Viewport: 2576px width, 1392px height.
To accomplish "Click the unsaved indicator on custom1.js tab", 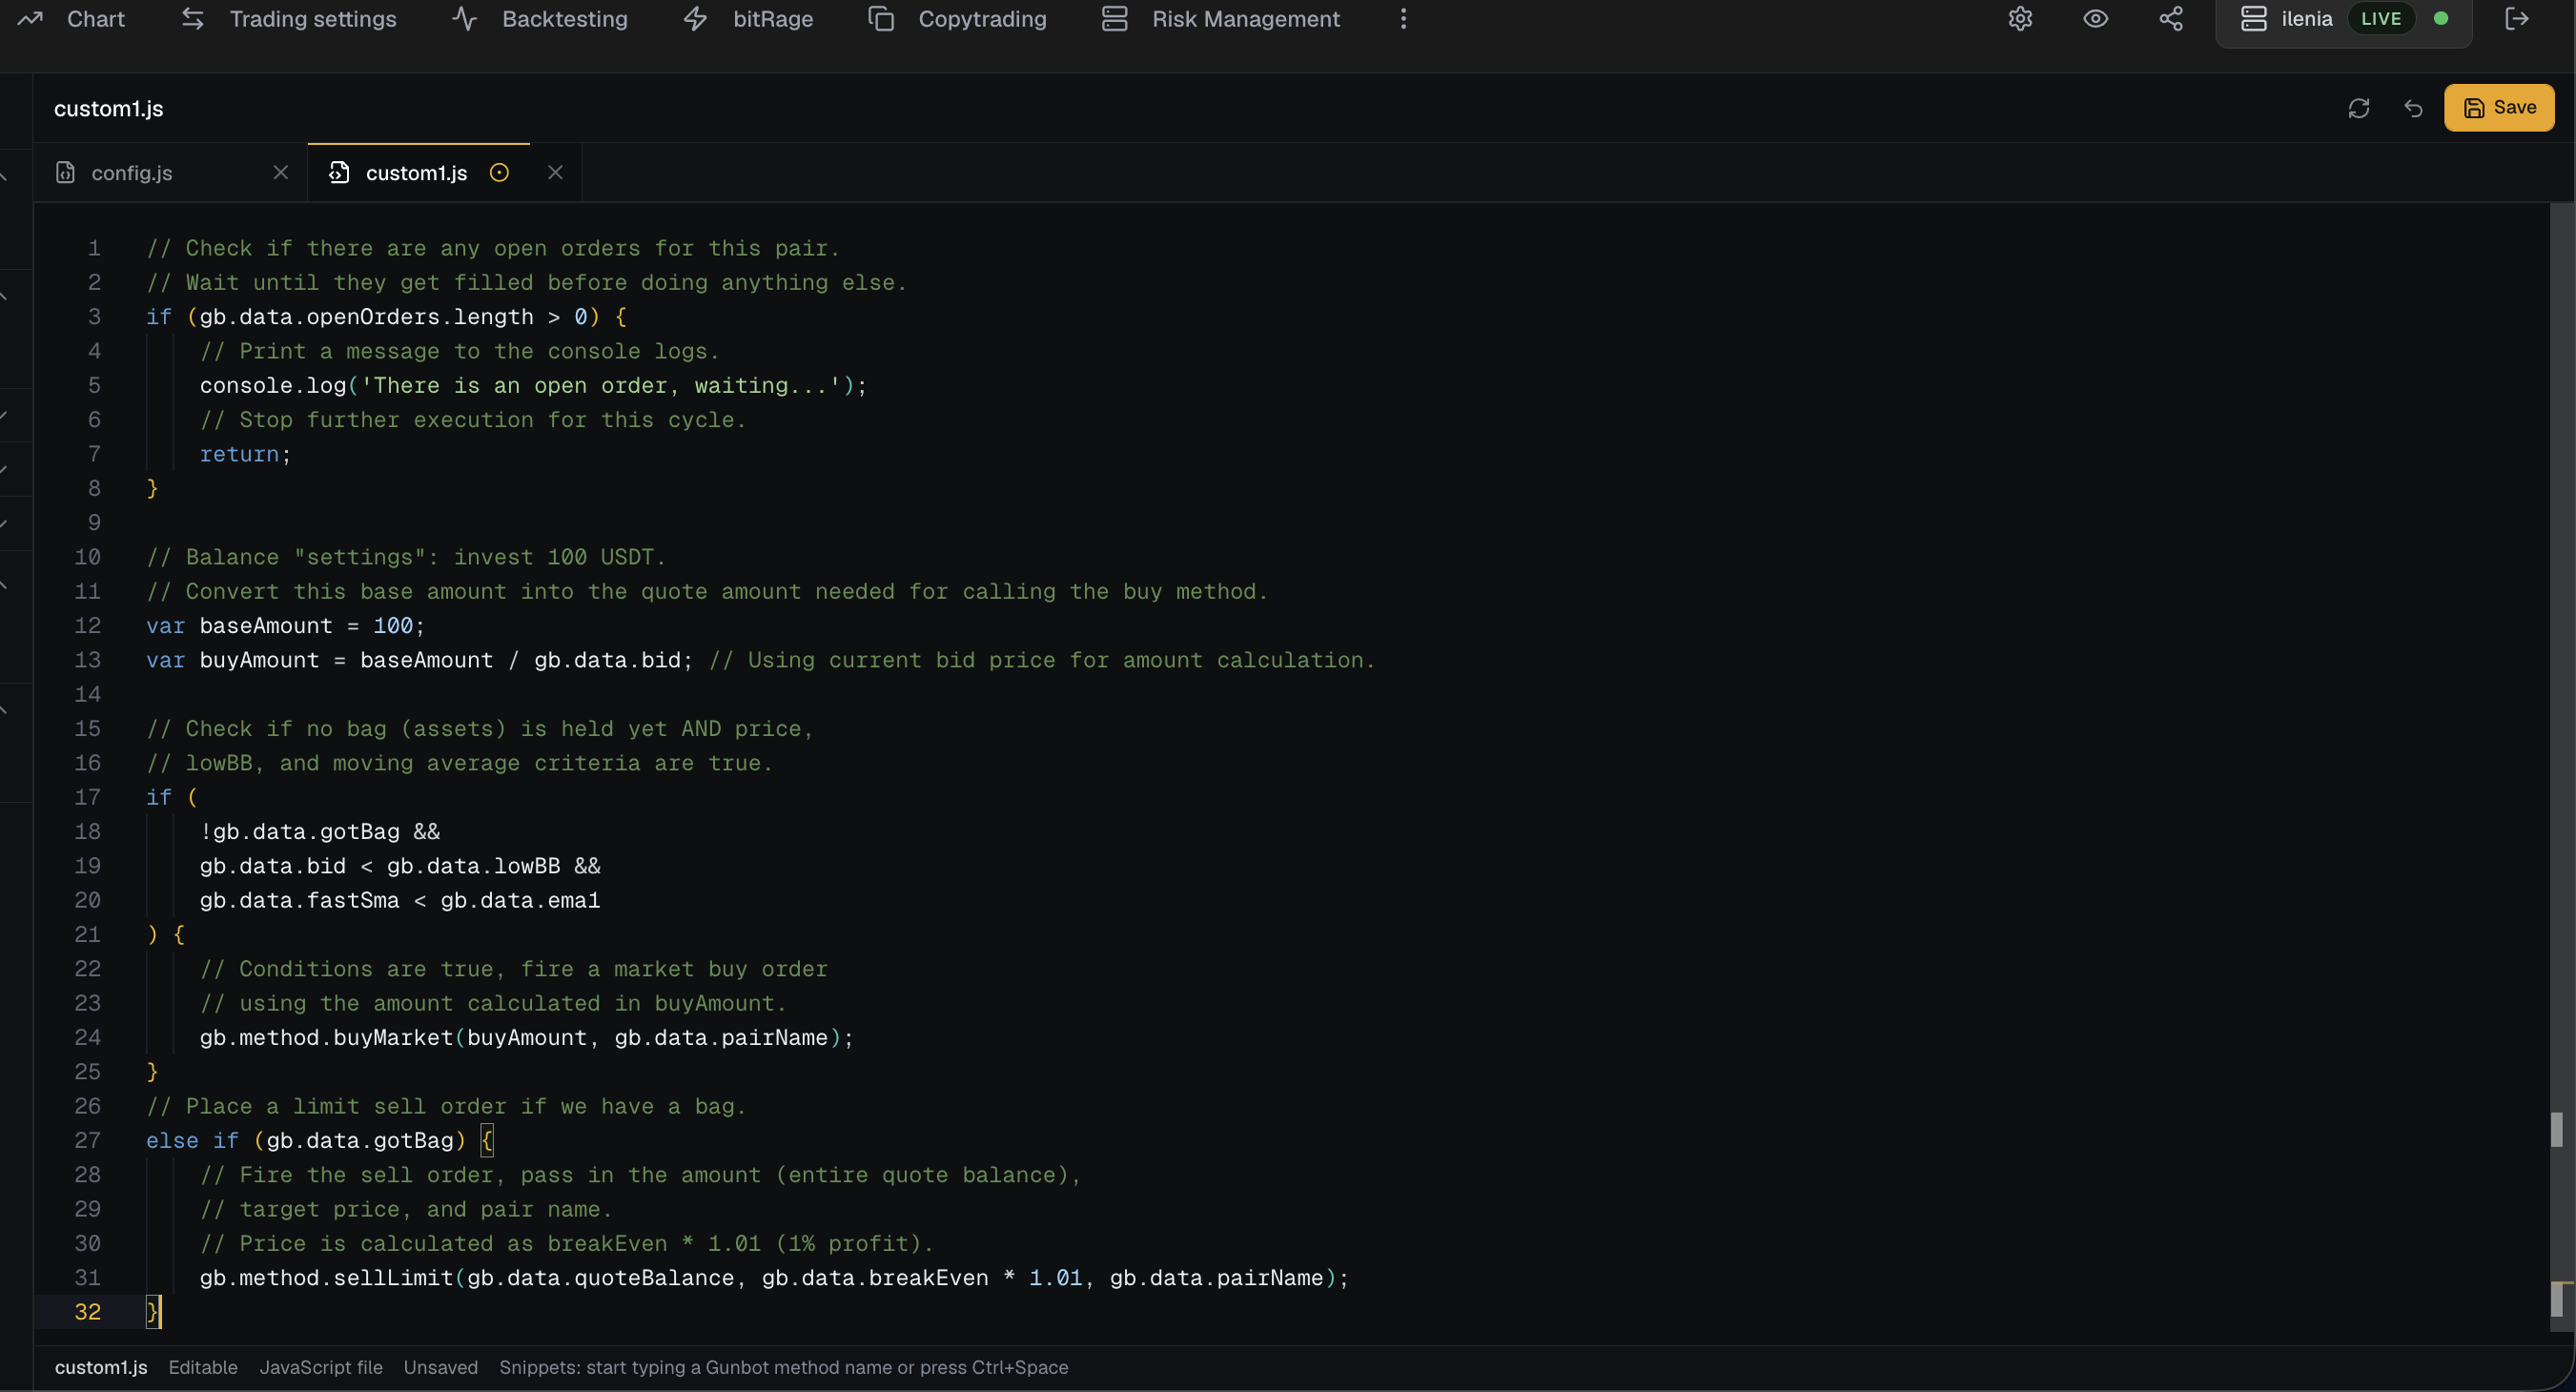I will 499,173.
